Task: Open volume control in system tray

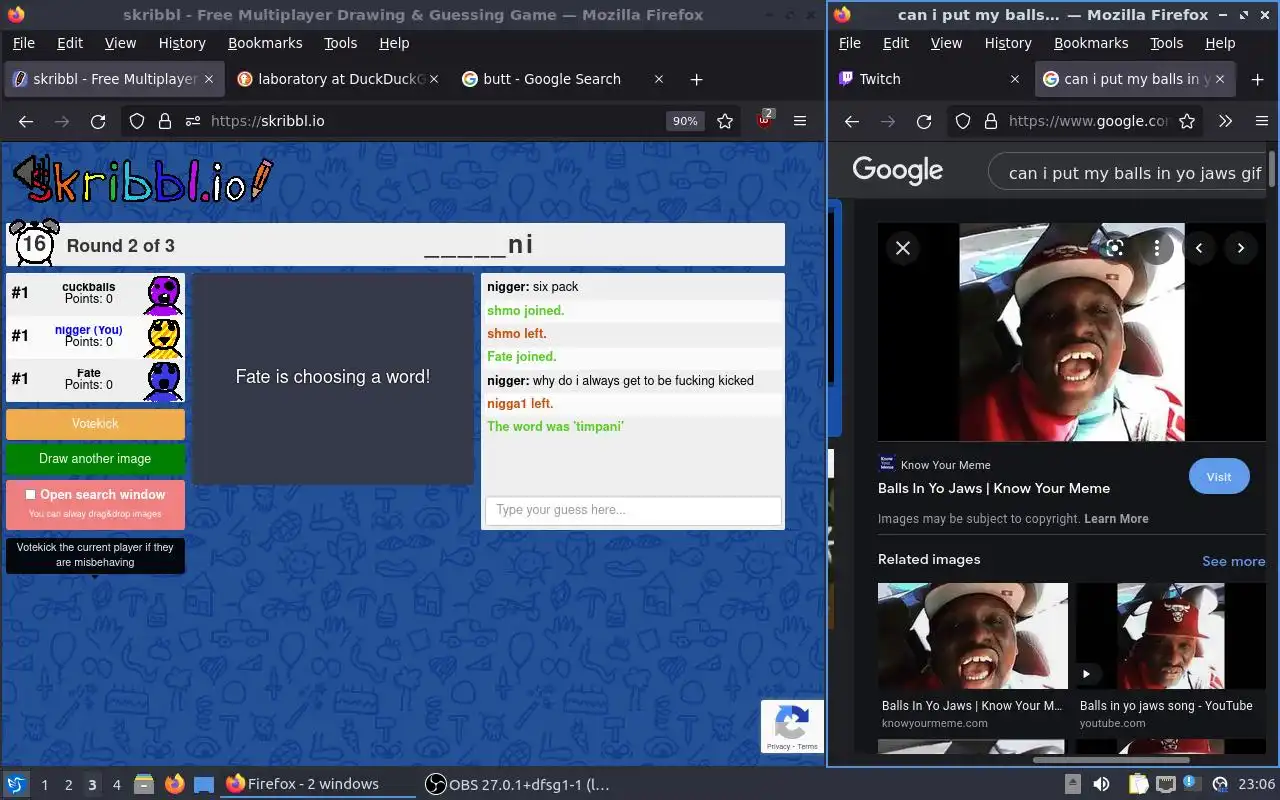Action: (1101, 784)
